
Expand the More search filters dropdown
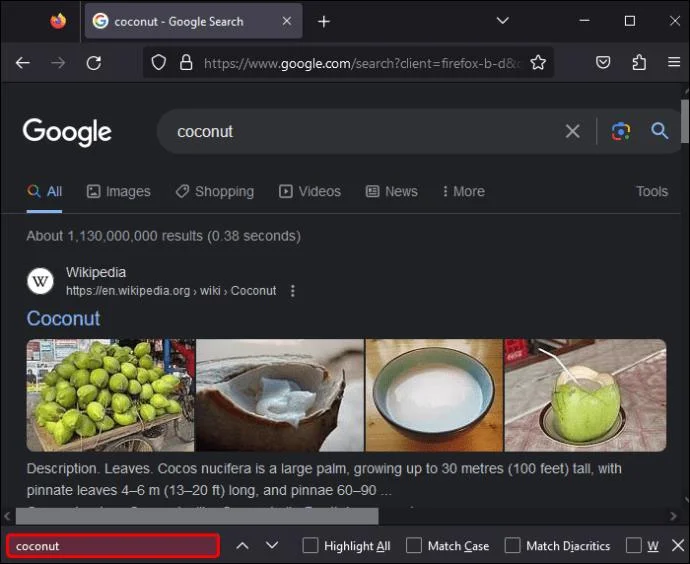tap(462, 191)
